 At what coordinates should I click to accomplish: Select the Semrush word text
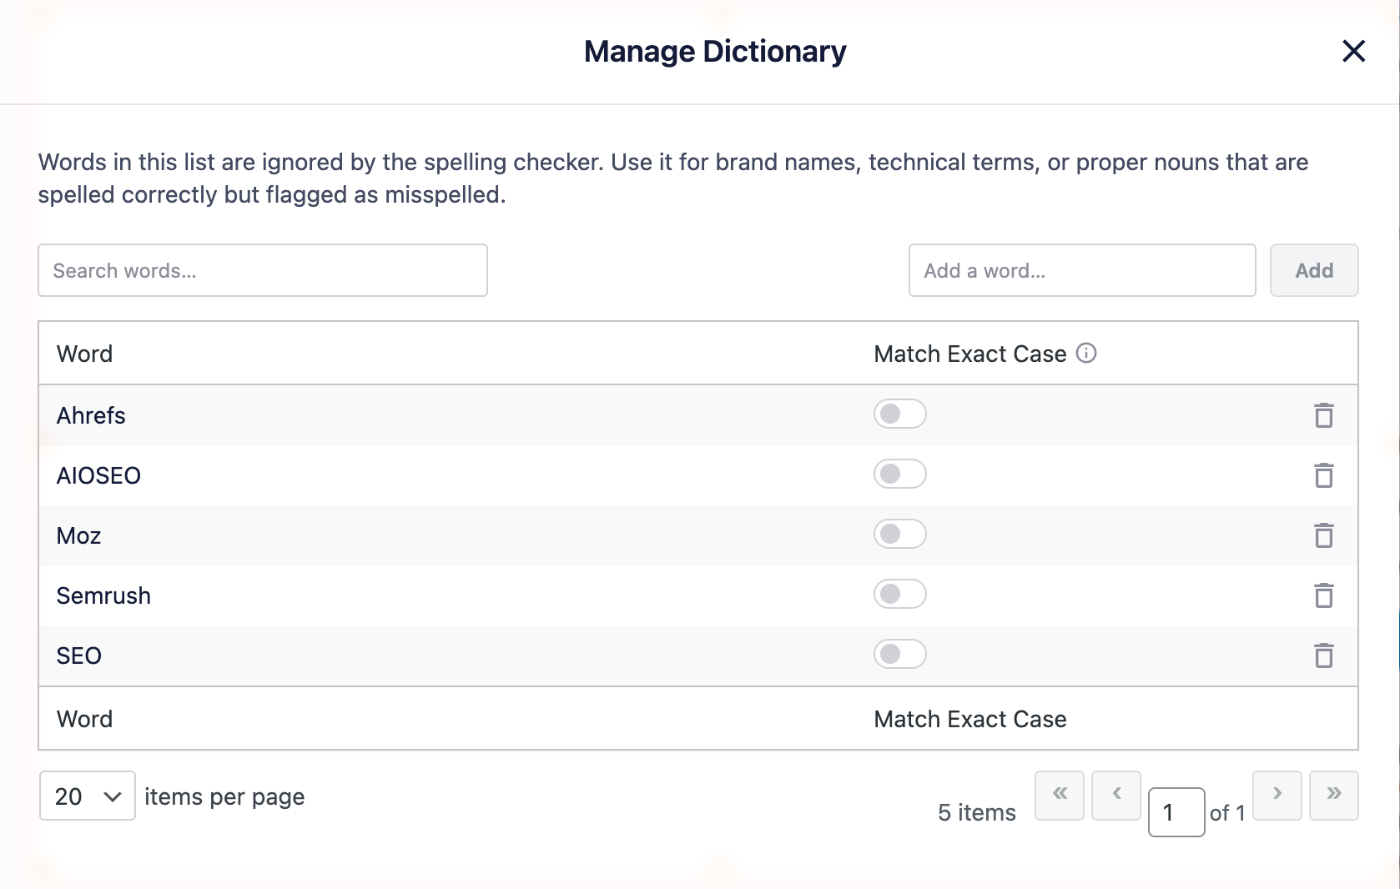coord(104,596)
